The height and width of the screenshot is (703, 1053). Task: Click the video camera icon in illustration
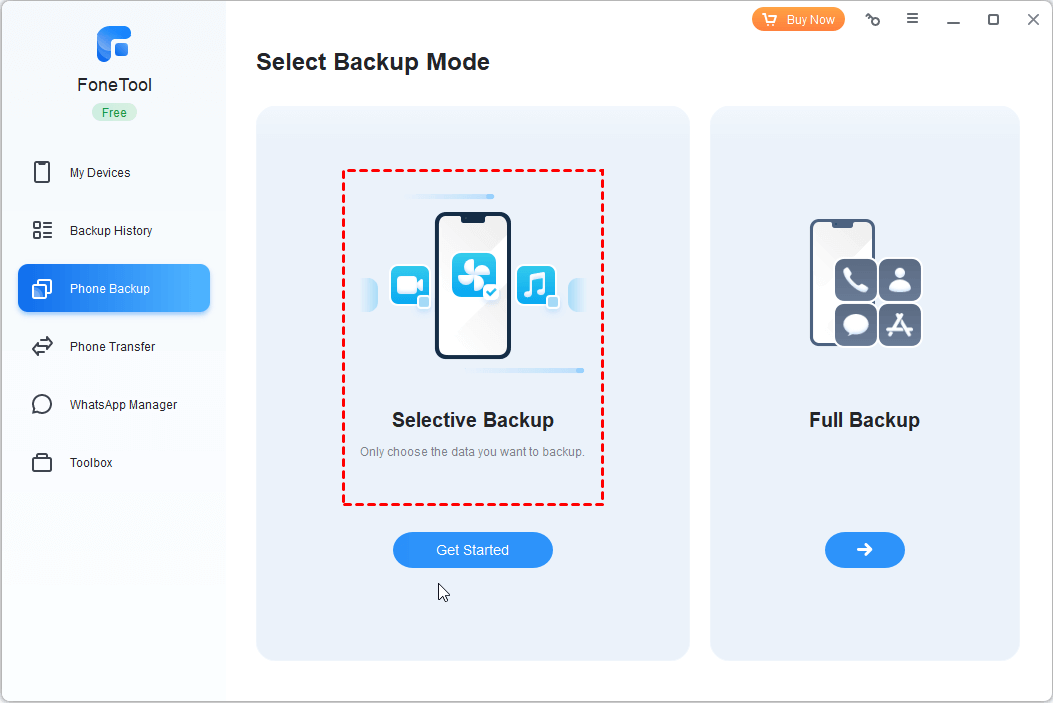tap(409, 285)
